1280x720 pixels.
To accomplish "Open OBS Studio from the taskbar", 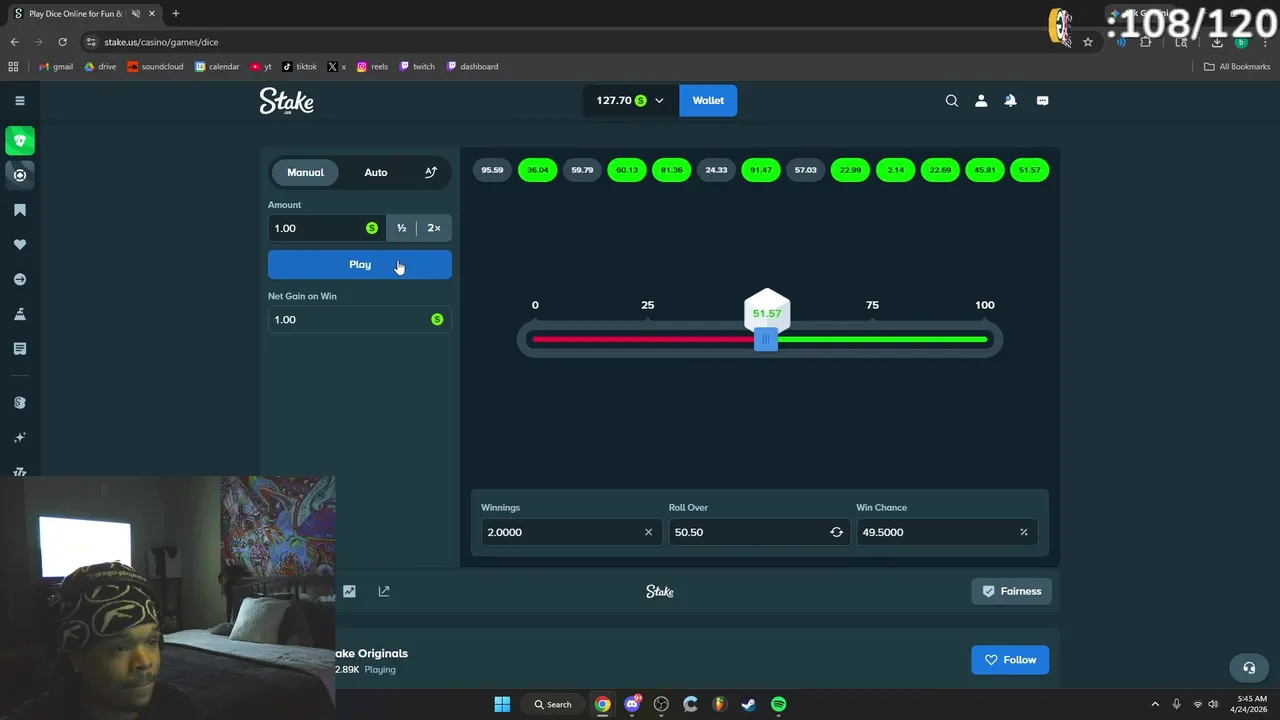I will (661, 704).
